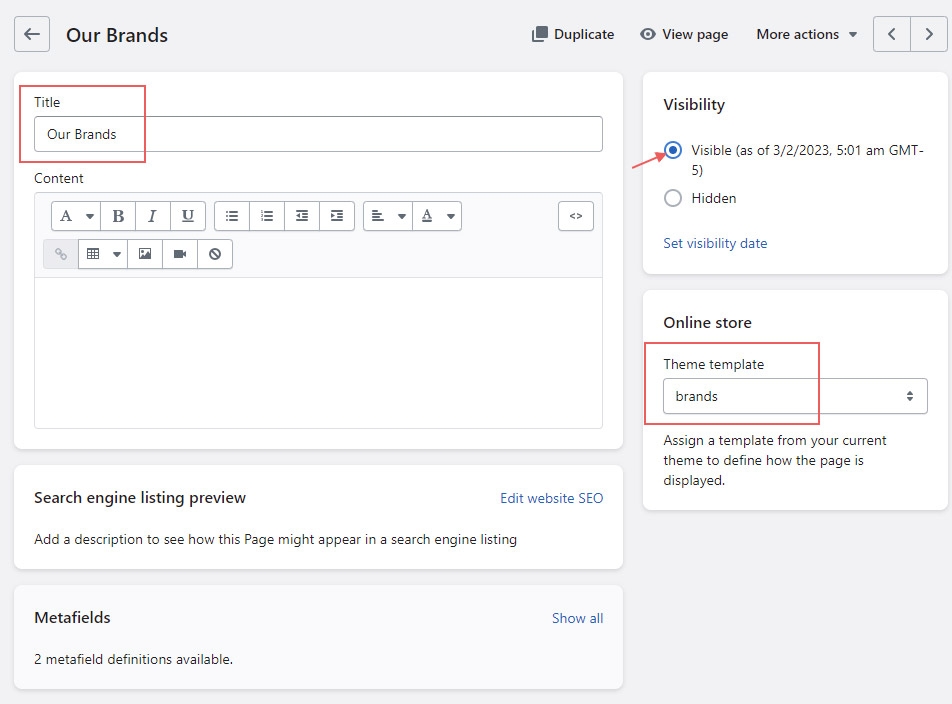Image resolution: width=952 pixels, height=704 pixels.
Task: Expand the More actions menu
Action: click(x=806, y=34)
